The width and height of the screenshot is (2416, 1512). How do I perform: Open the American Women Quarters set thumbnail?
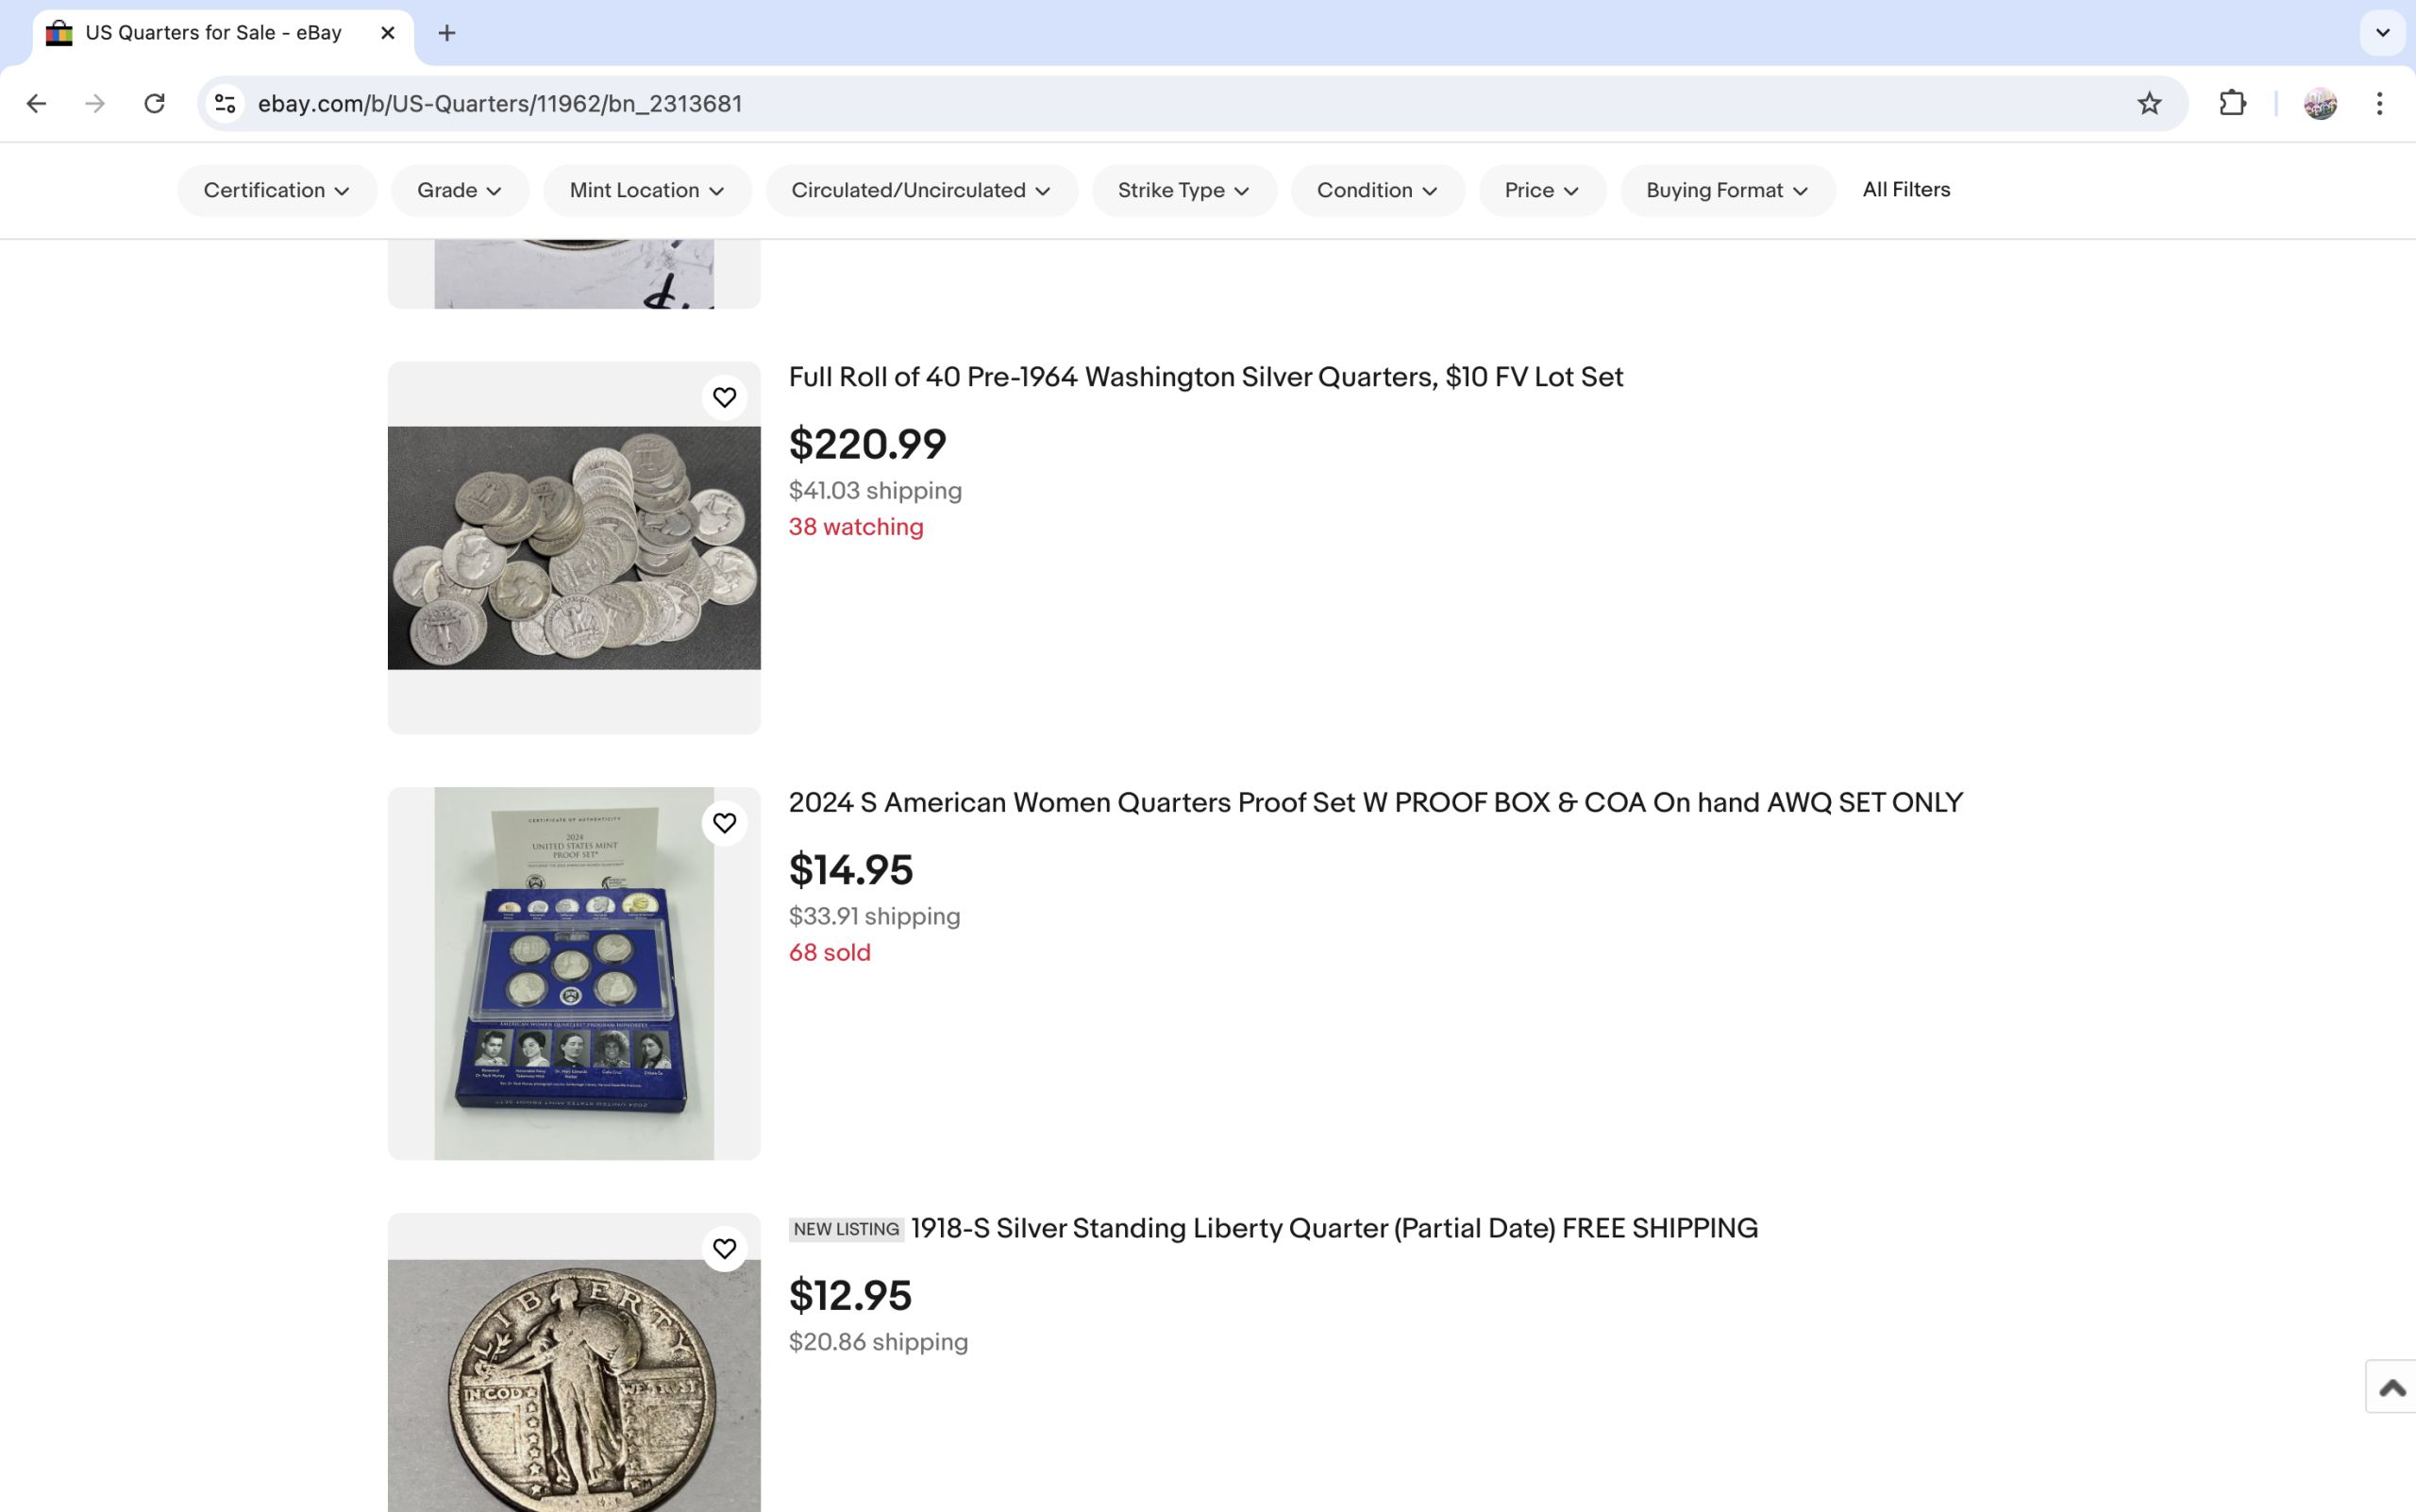(574, 973)
